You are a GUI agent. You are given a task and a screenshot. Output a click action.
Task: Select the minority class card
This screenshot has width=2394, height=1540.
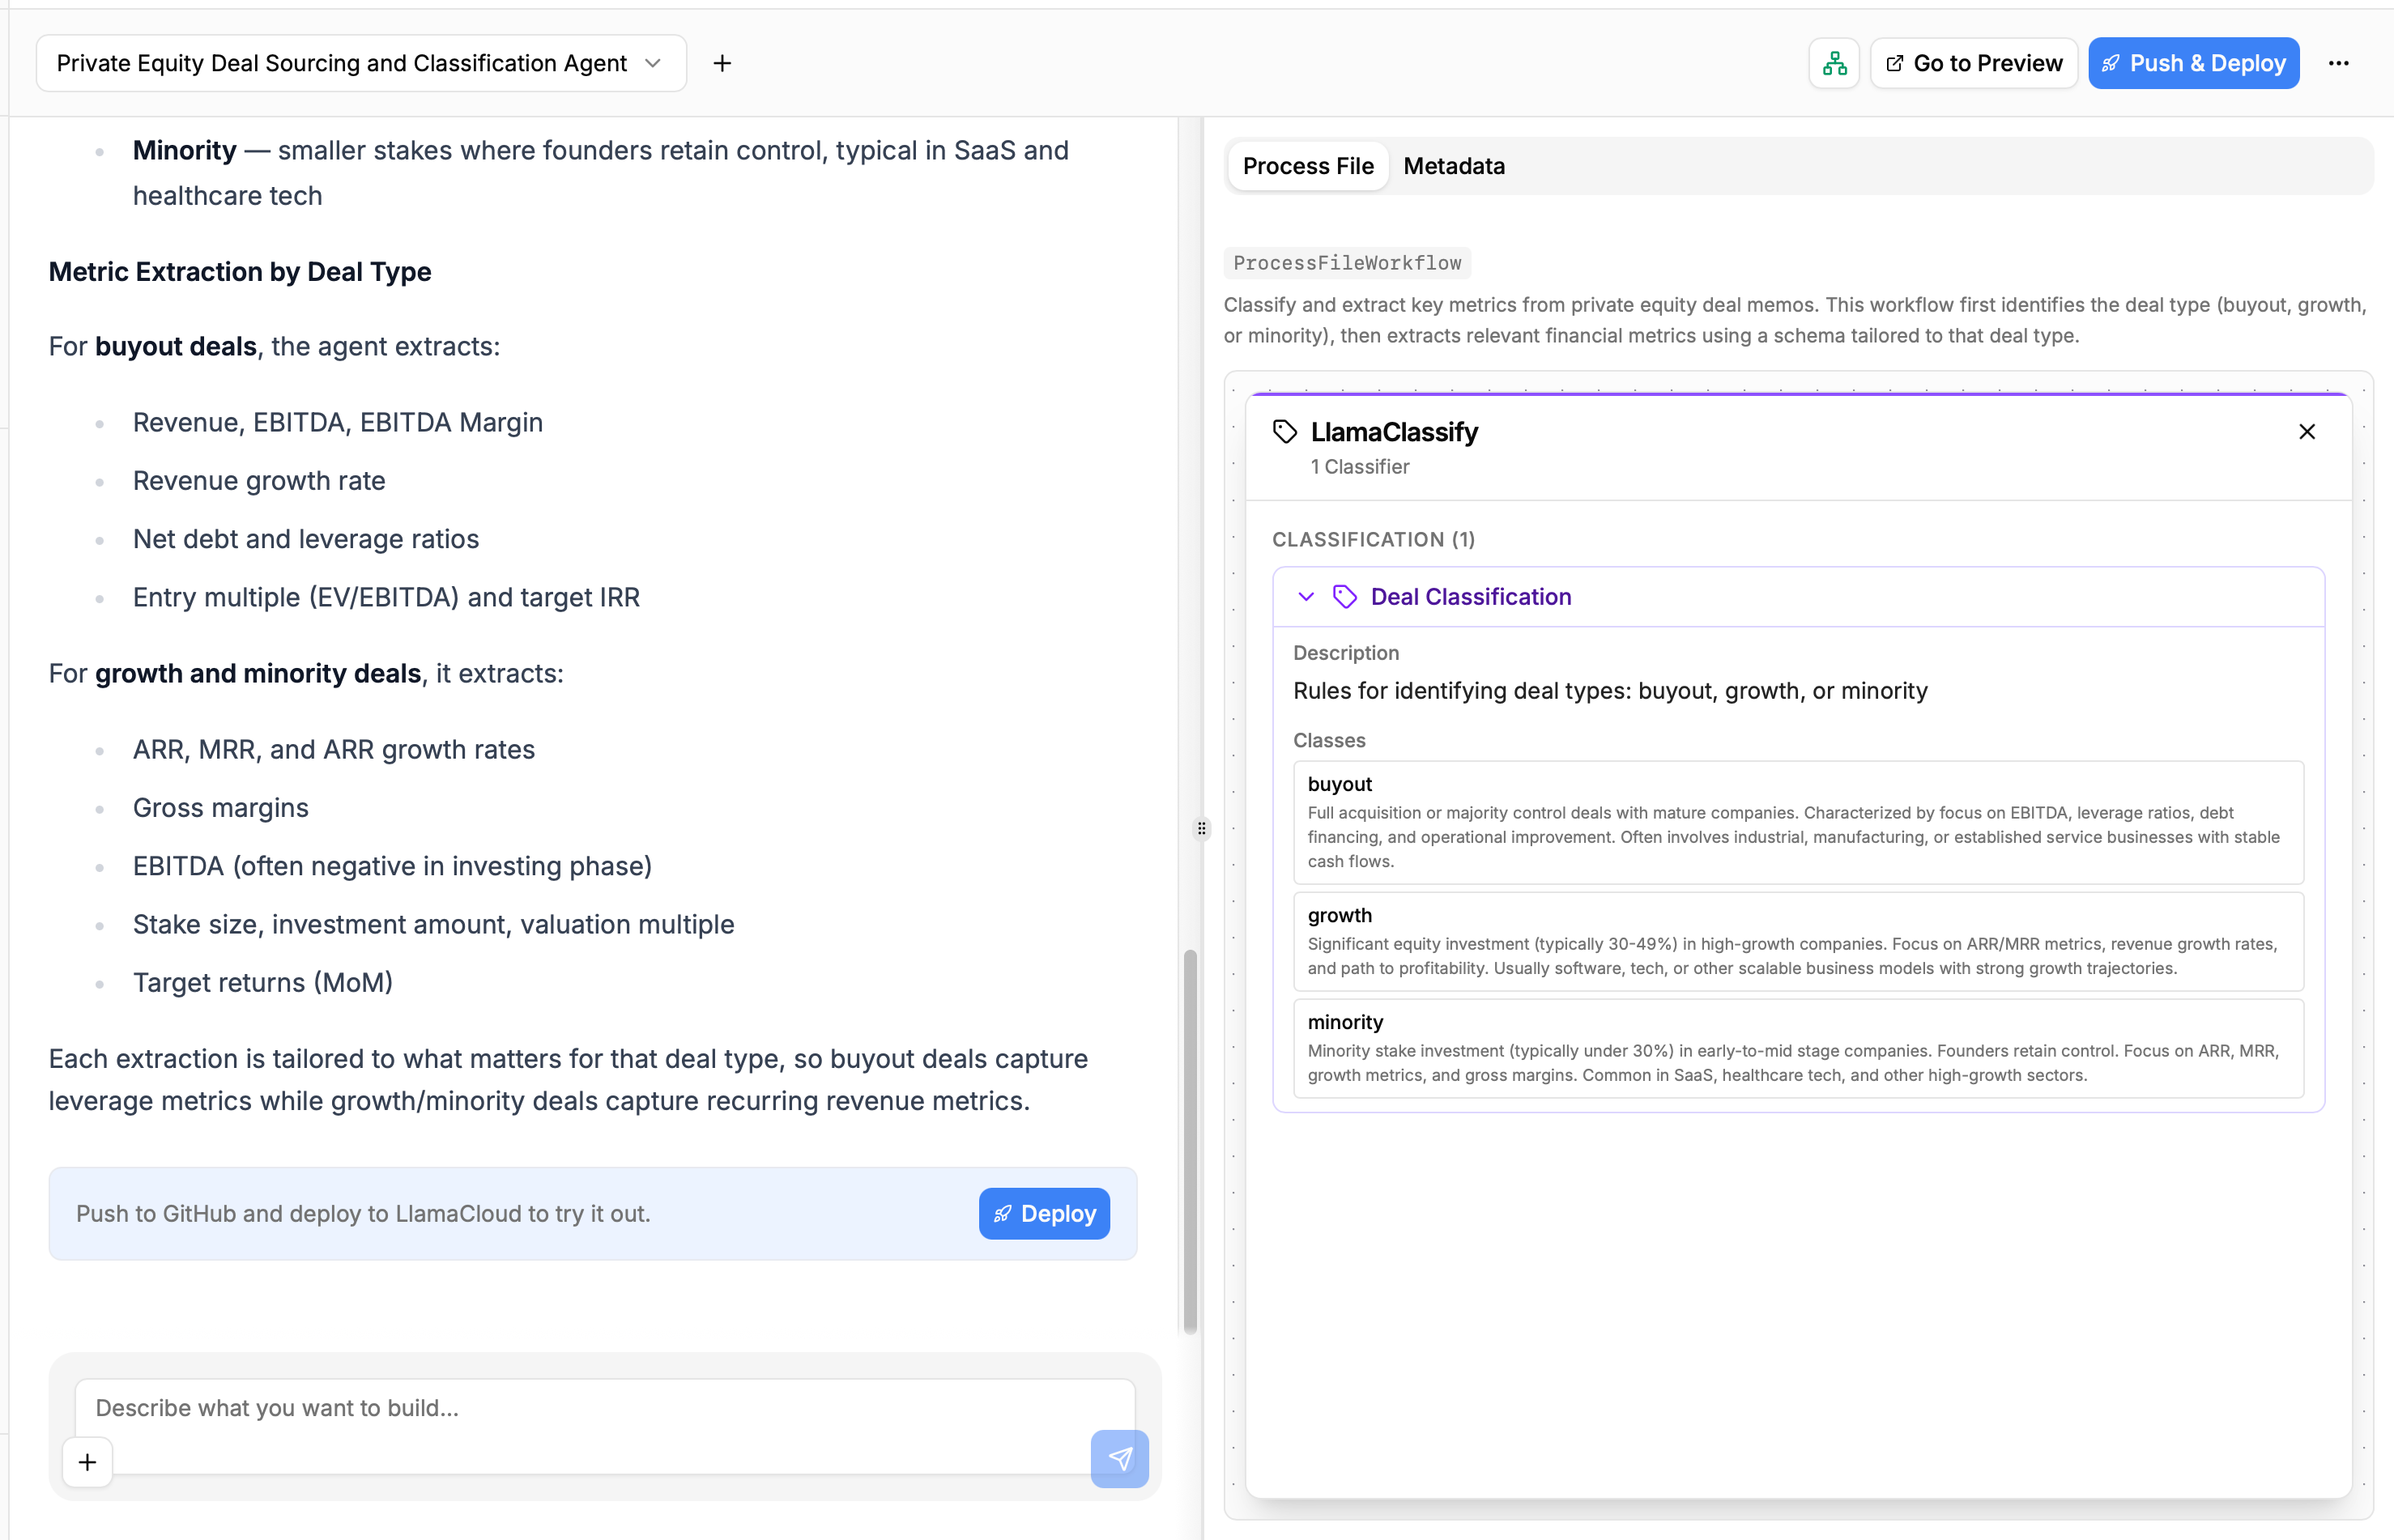coord(1797,1048)
